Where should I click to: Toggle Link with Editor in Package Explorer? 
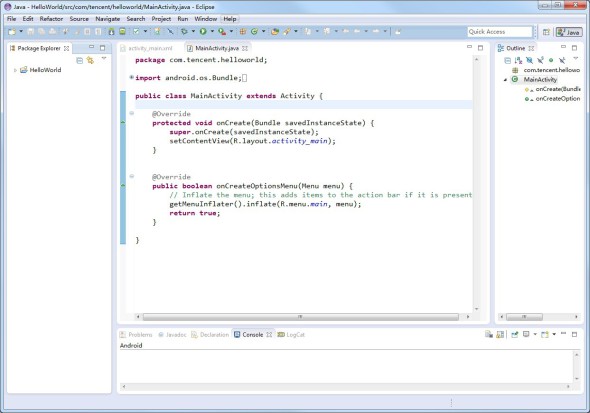click(x=90, y=60)
